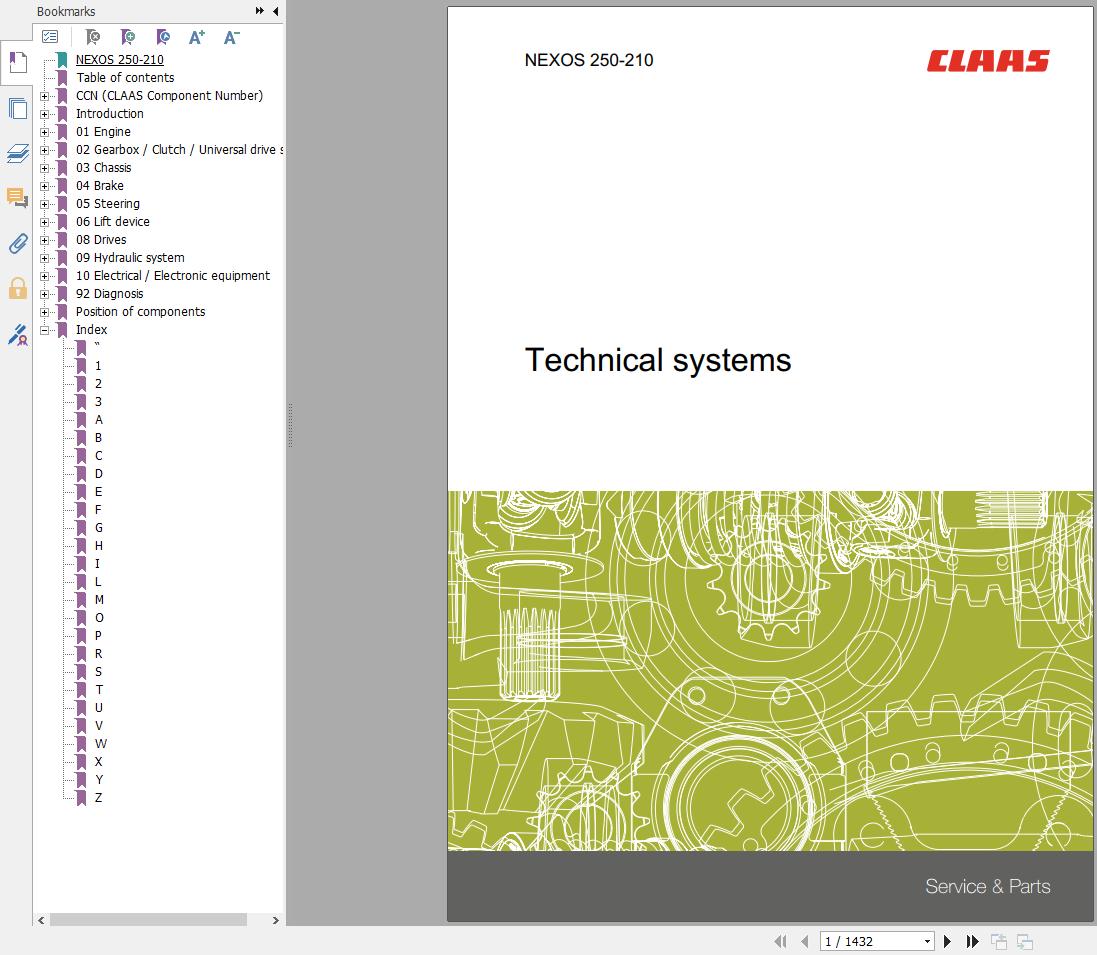
Task: Collapse the Index bookmark tree
Action: [44, 330]
